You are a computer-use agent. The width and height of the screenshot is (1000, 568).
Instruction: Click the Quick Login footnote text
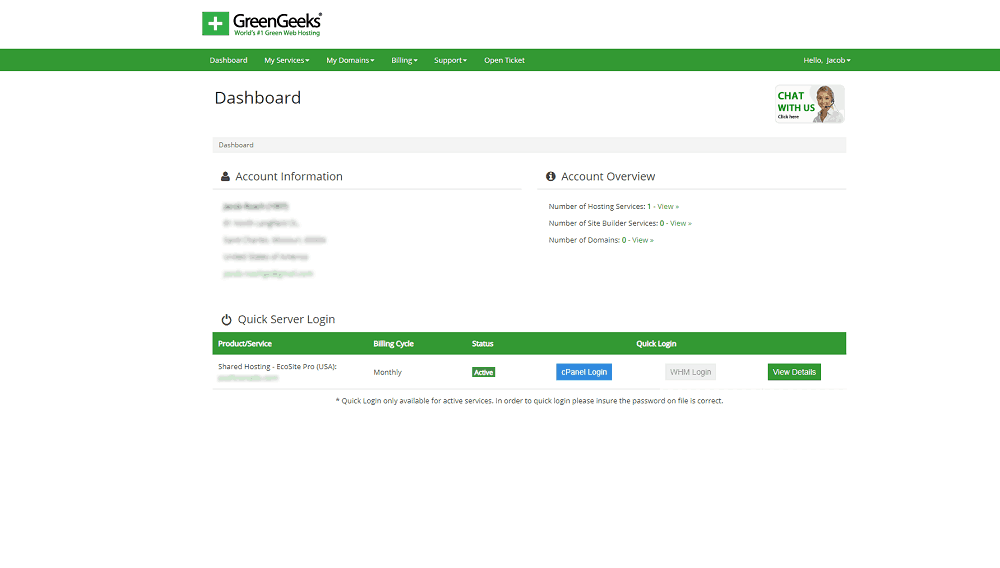pos(529,401)
